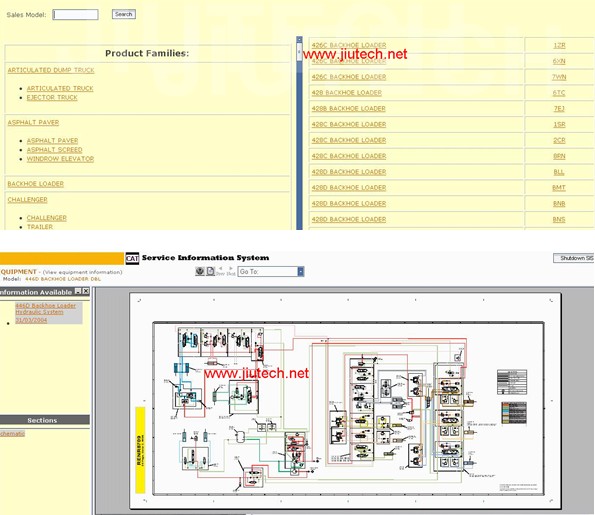Click the BMT serial prefix link
Screen dimensions: 595x515
coord(559,188)
